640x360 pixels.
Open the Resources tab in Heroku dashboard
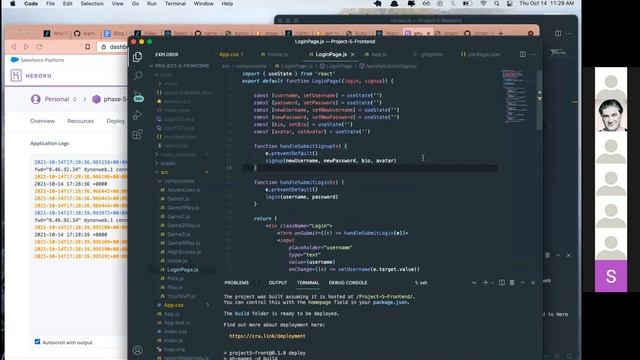pos(81,121)
